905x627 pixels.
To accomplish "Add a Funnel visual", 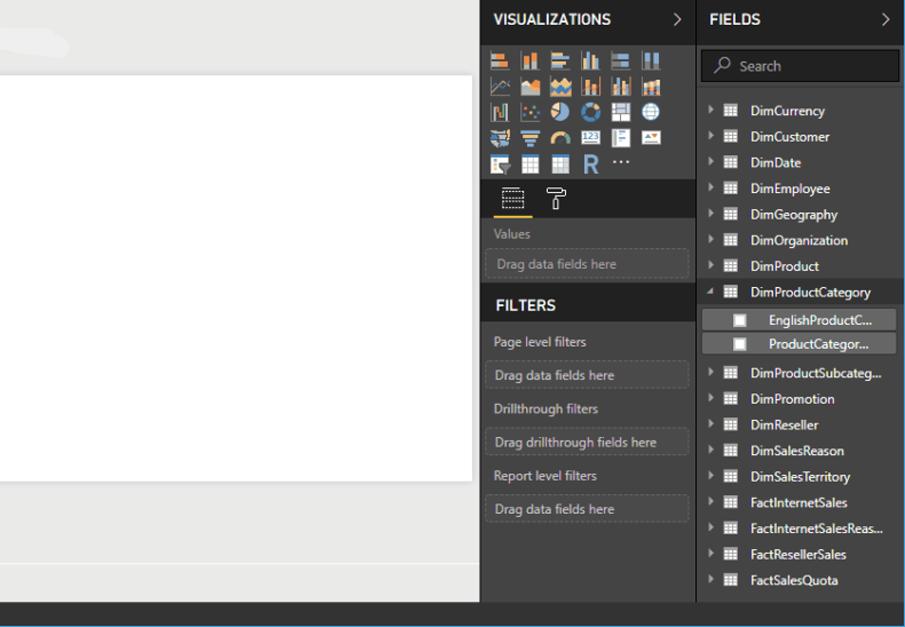I will [530, 138].
